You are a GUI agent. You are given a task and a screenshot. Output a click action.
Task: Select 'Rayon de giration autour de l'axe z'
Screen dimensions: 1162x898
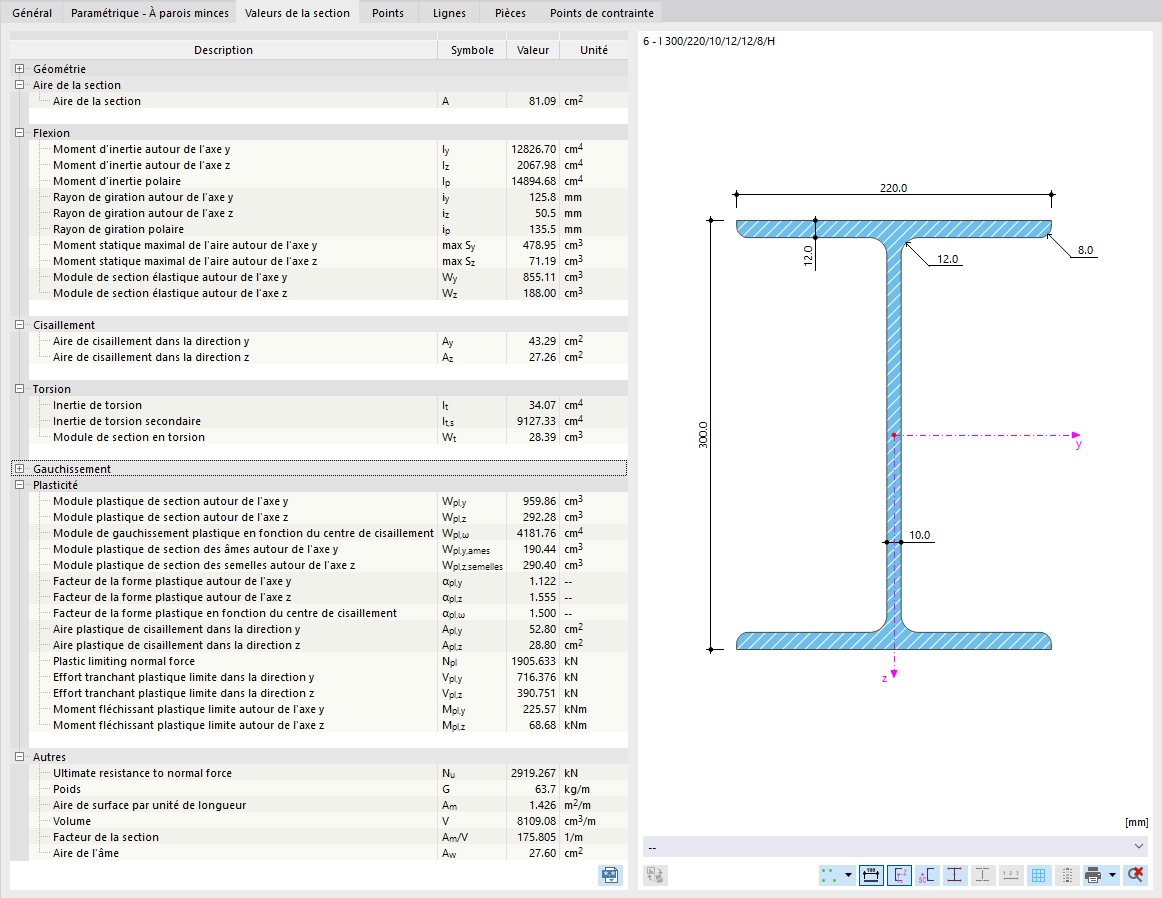[x=328, y=213]
